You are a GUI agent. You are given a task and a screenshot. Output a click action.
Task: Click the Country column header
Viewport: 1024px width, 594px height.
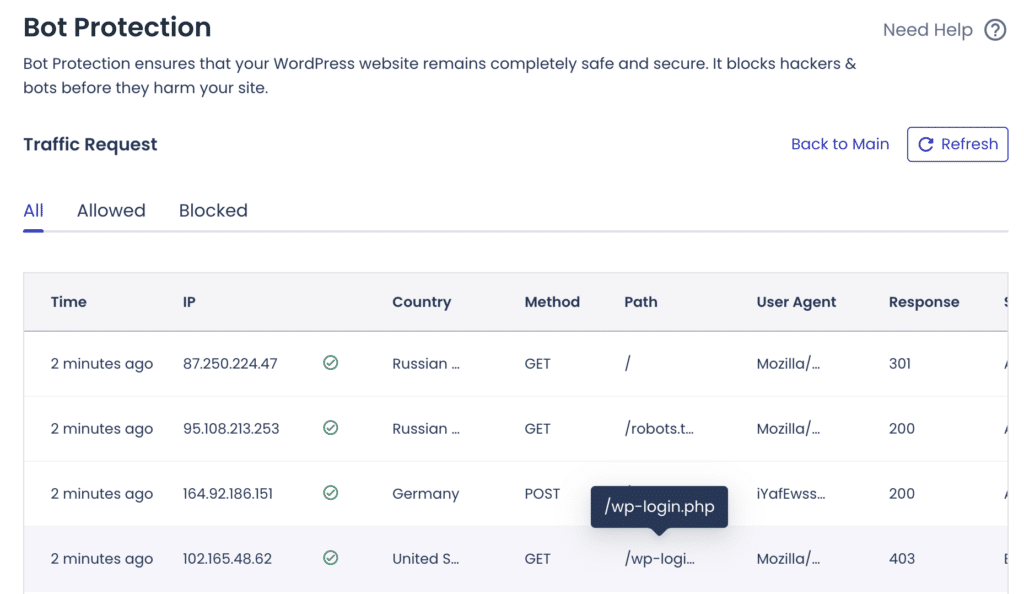point(421,302)
